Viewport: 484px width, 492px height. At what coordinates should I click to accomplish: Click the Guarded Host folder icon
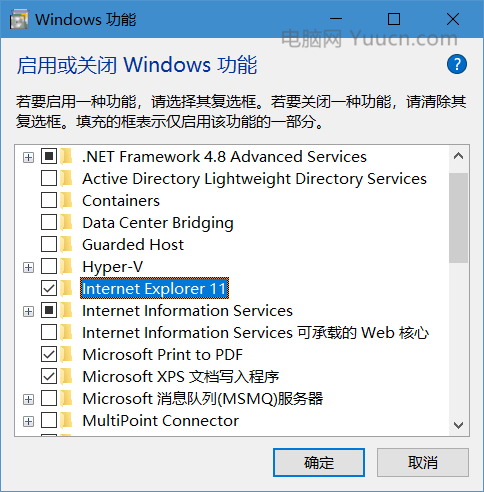pyautogui.click(x=67, y=245)
